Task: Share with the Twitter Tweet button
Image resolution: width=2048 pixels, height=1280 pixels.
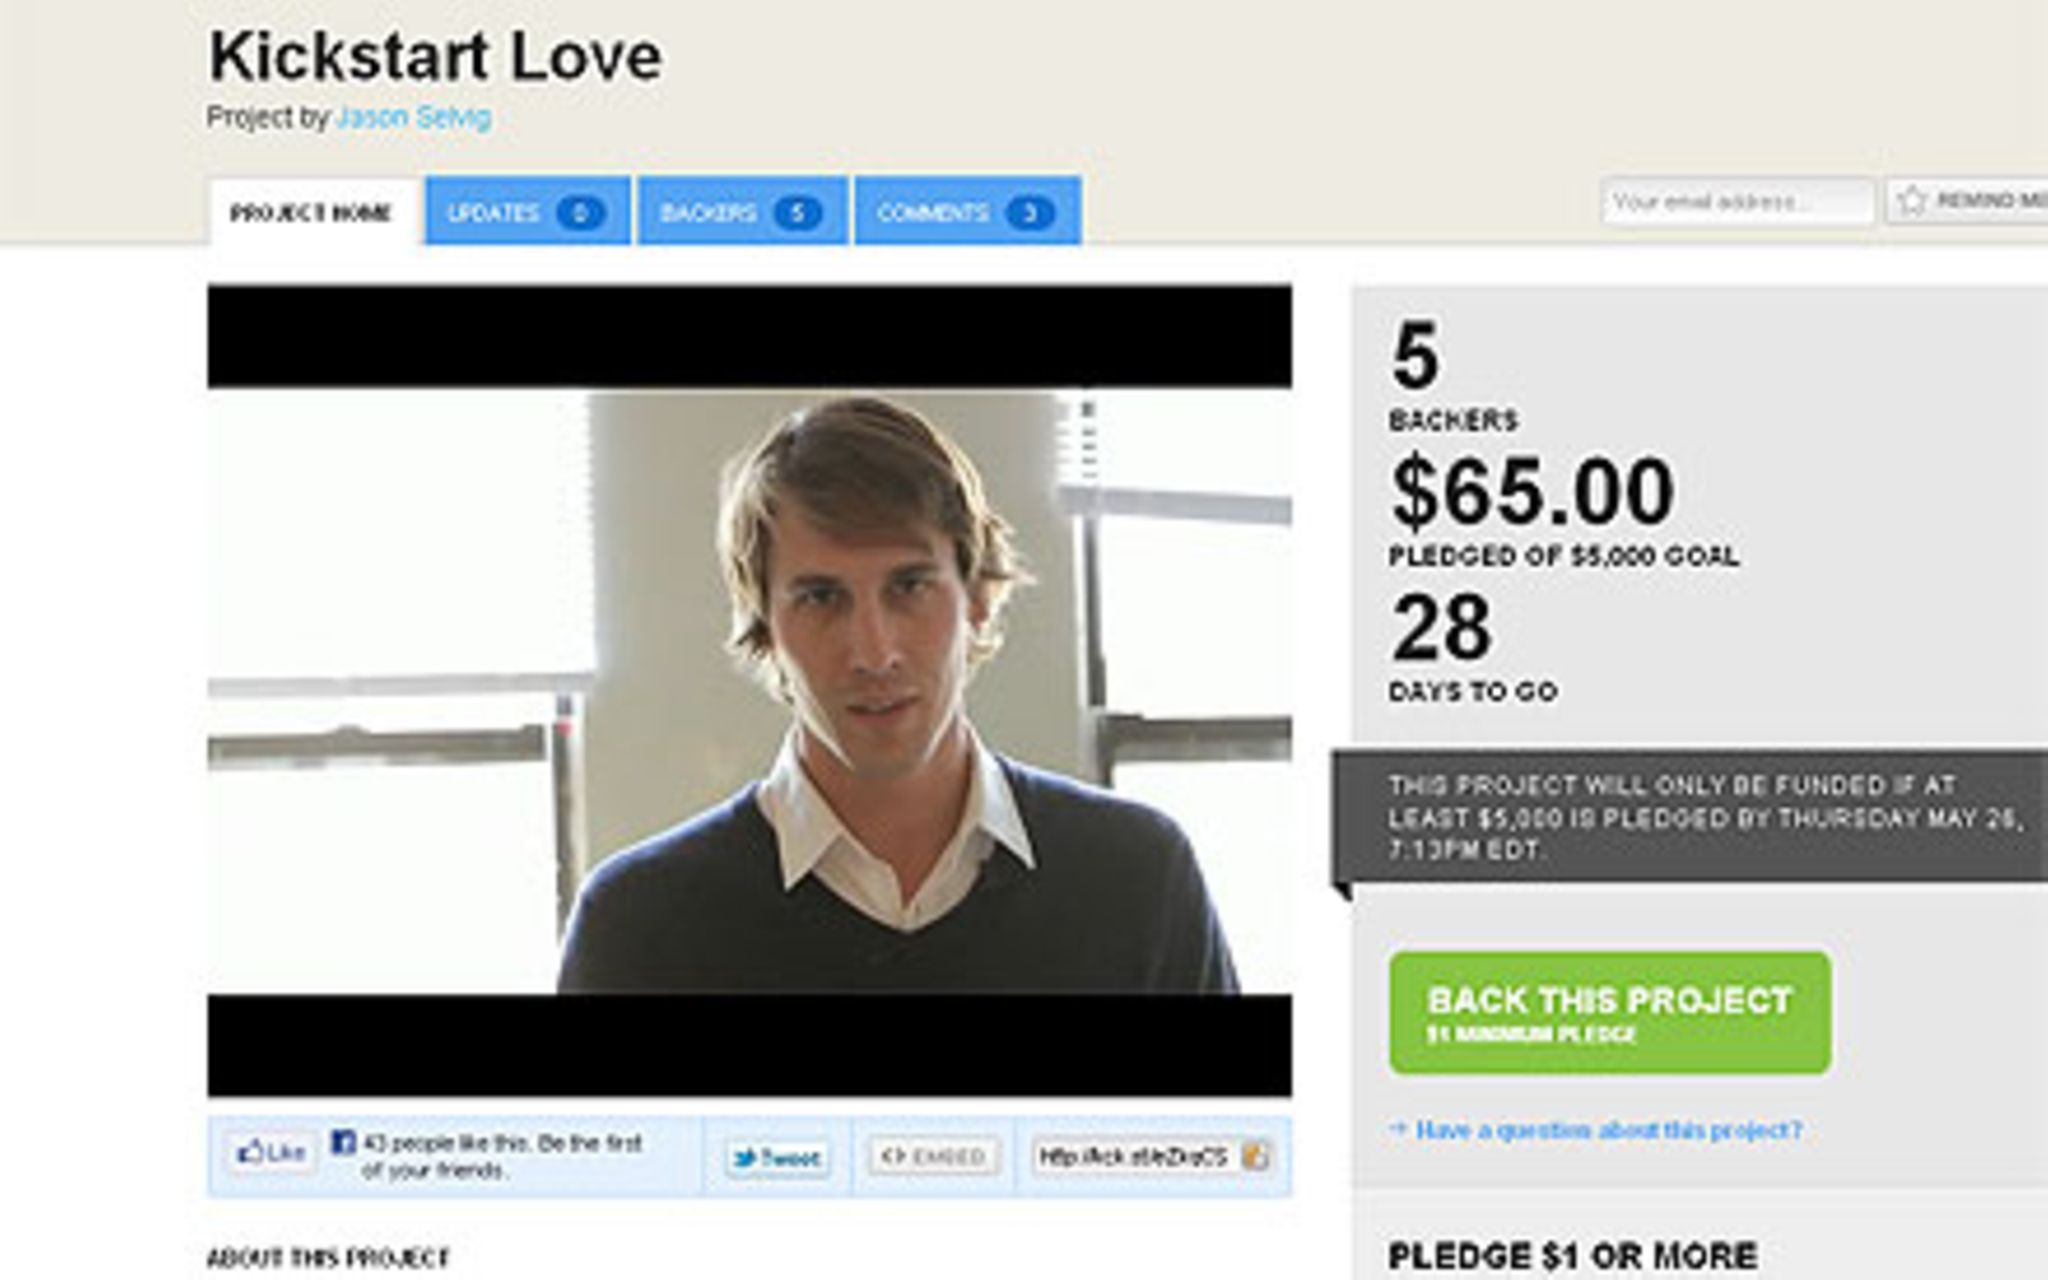Action: coord(778,1158)
